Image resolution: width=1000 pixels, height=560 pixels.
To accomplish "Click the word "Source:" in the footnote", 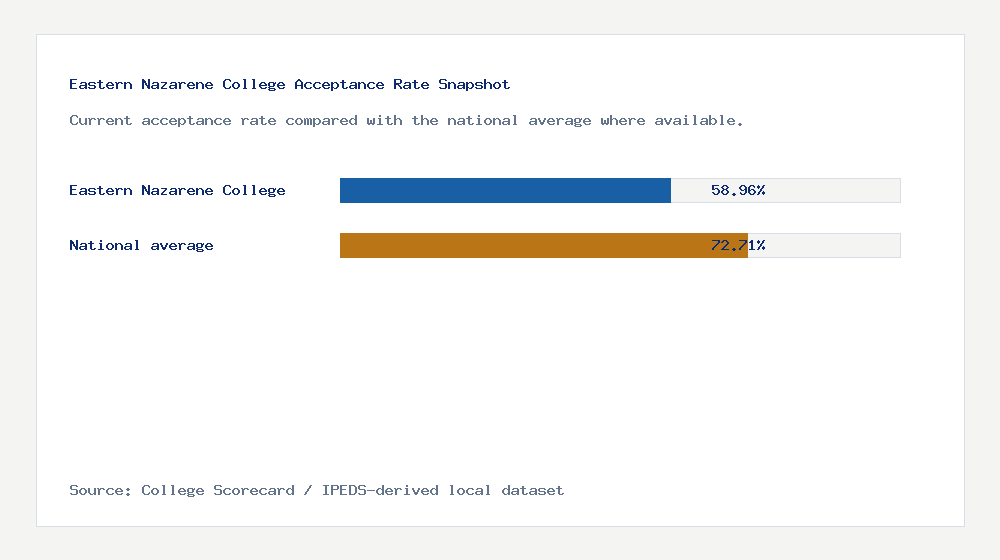I will [x=101, y=490].
